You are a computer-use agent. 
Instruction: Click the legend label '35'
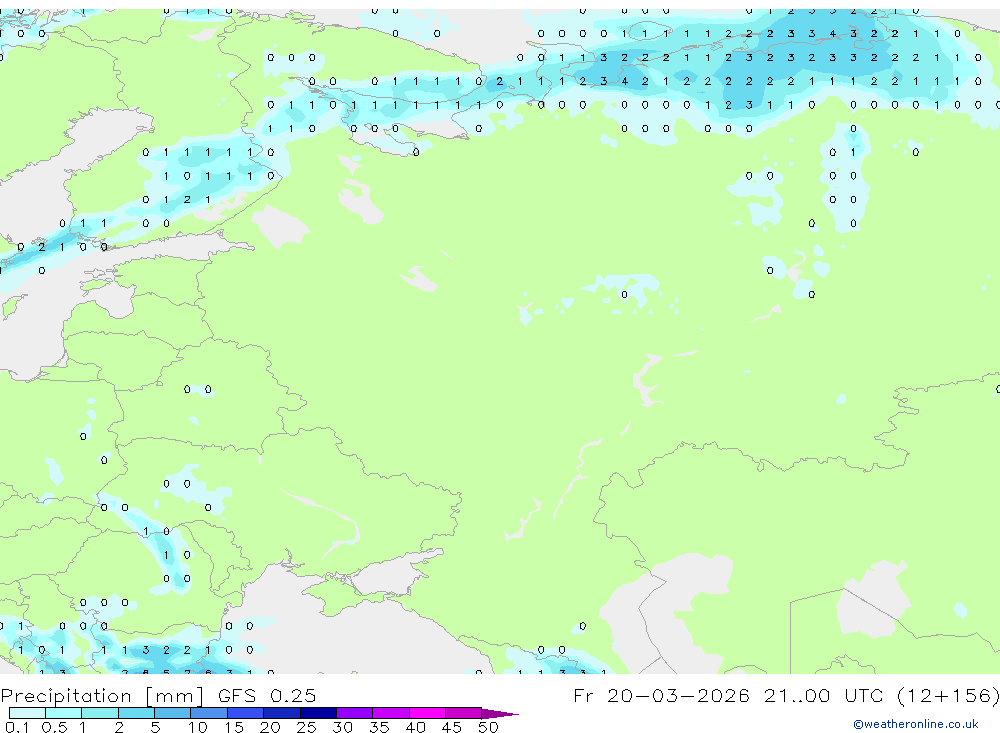(x=379, y=727)
